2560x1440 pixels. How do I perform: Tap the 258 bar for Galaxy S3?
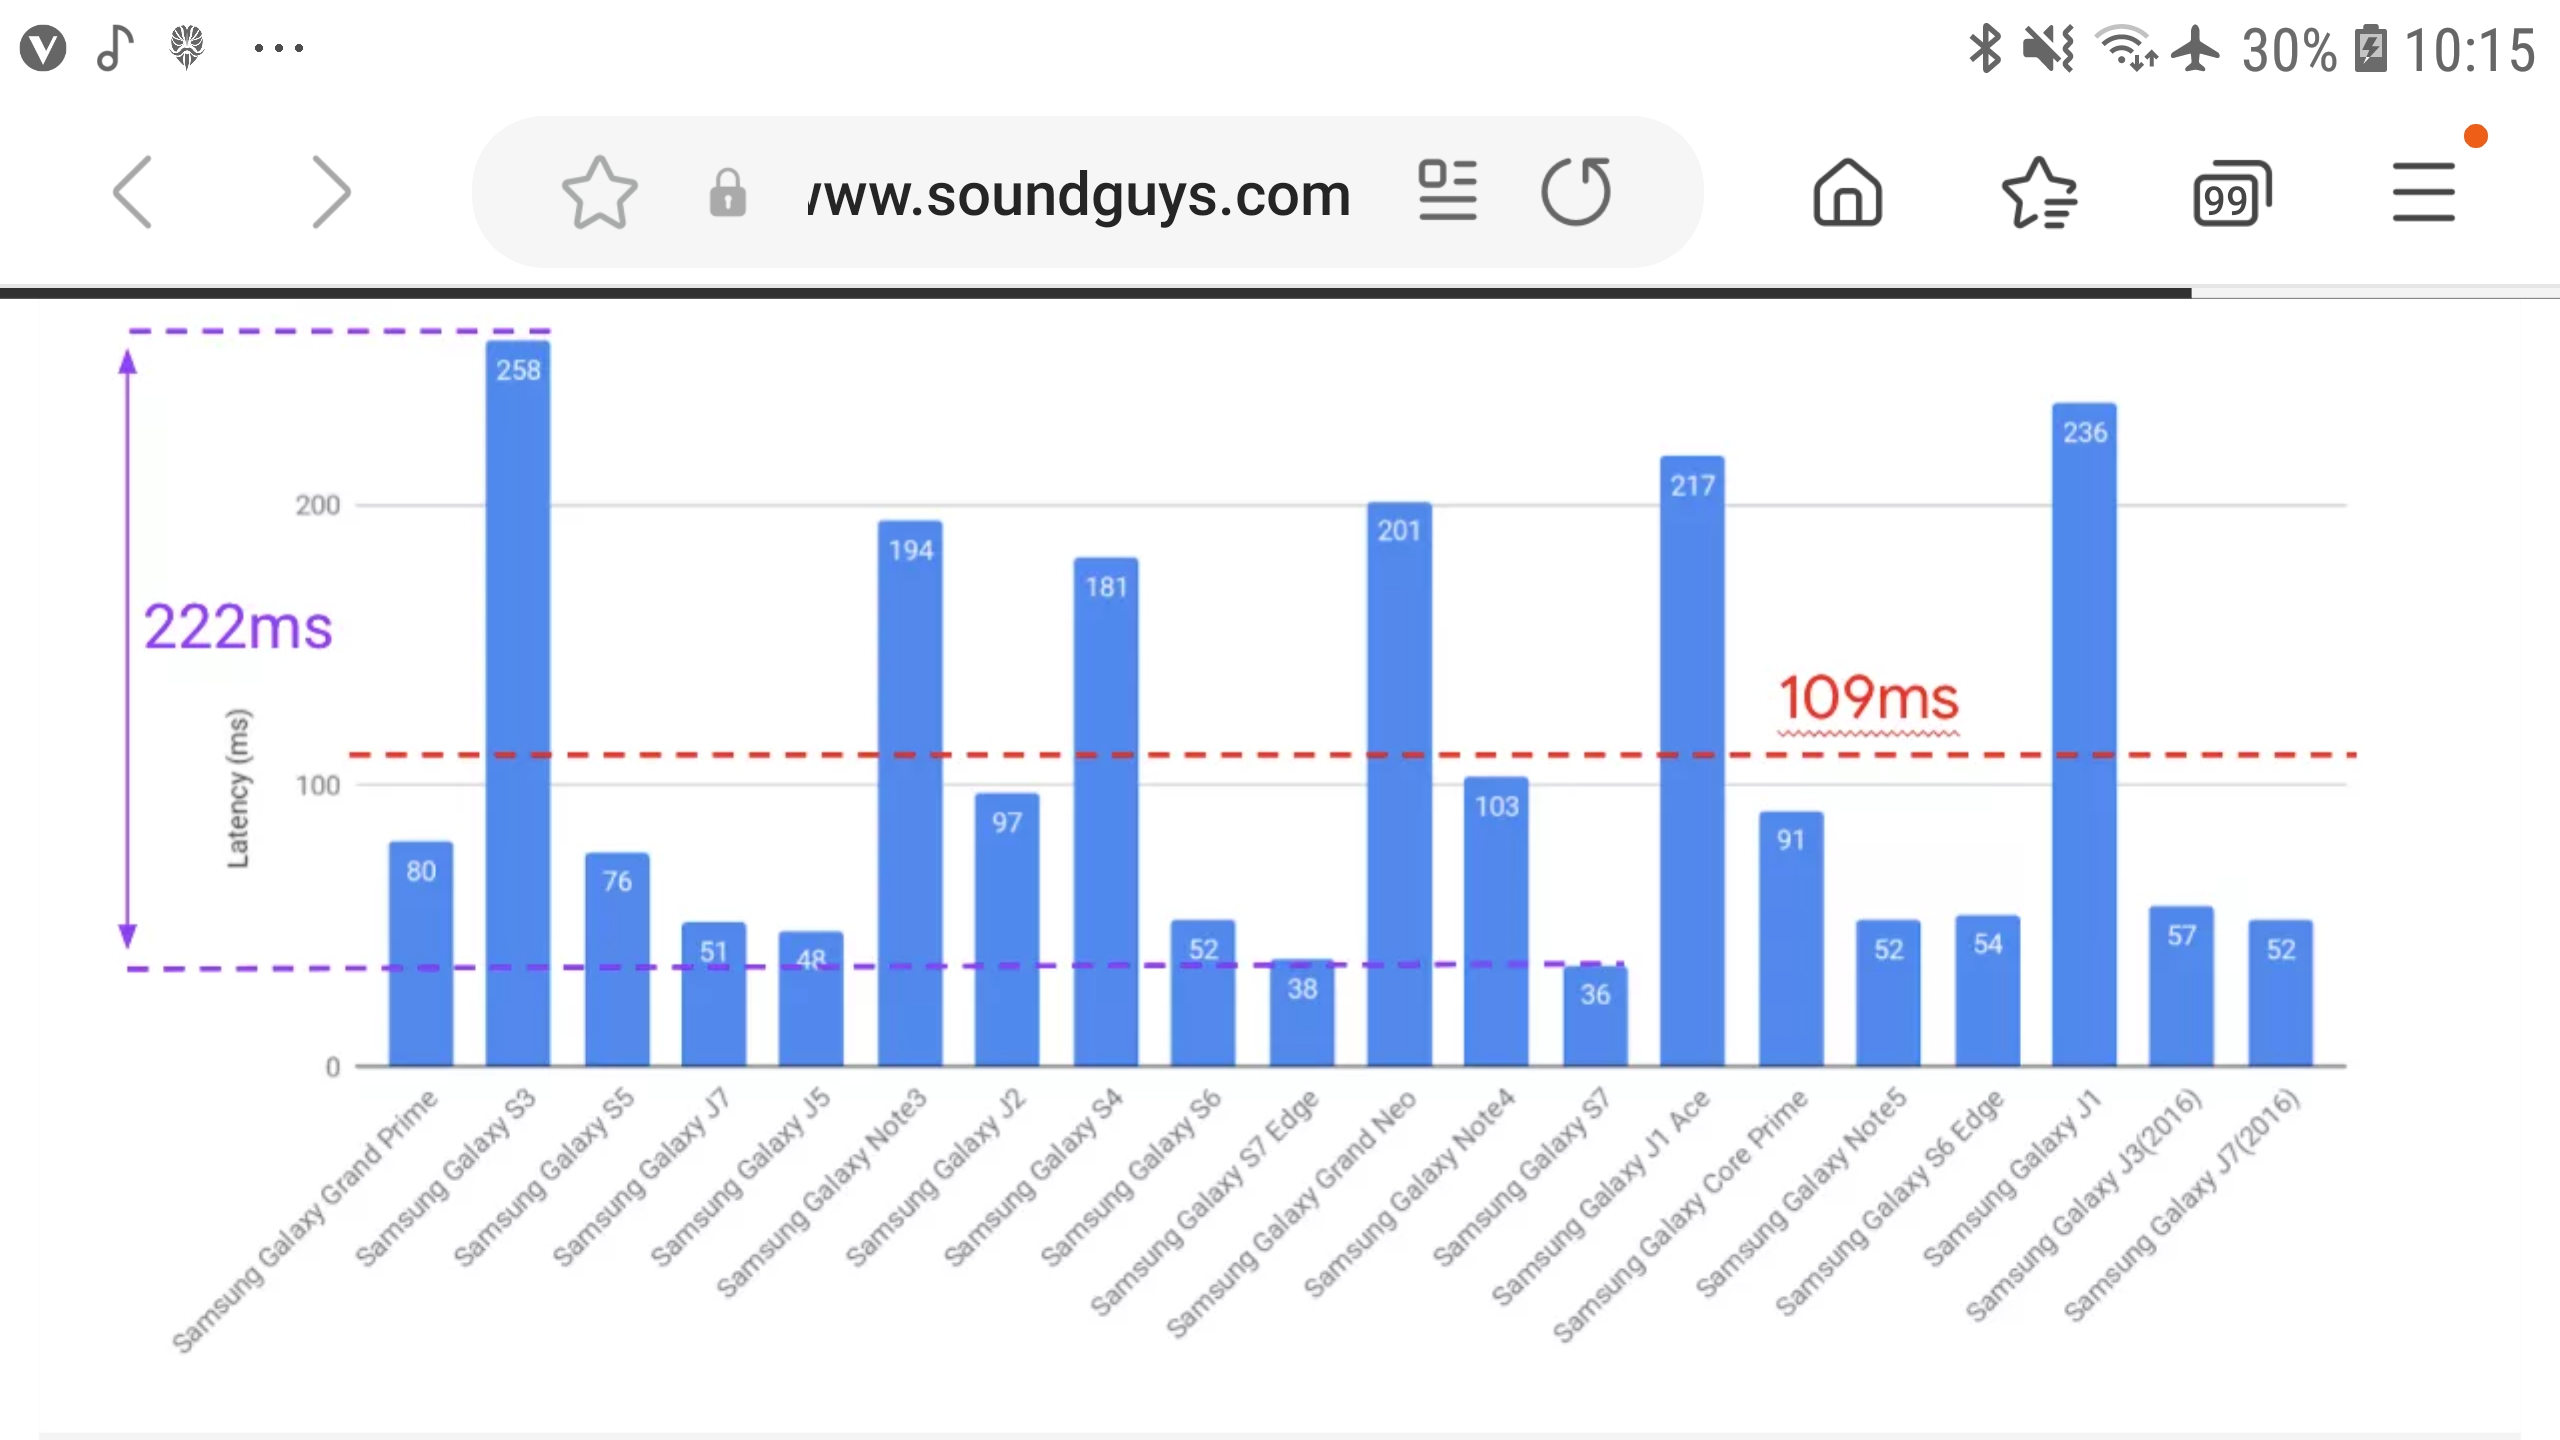coord(518,703)
